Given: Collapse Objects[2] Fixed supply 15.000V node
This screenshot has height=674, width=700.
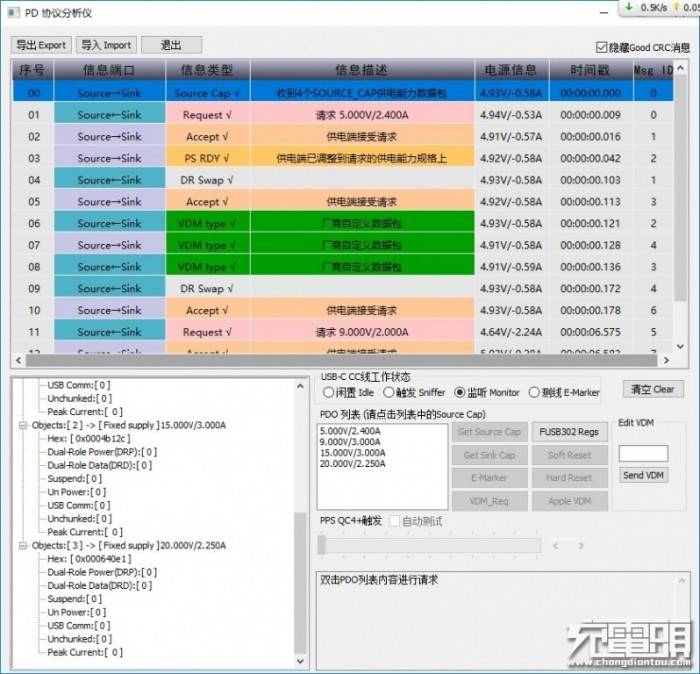Looking at the screenshot, I should point(23,425).
